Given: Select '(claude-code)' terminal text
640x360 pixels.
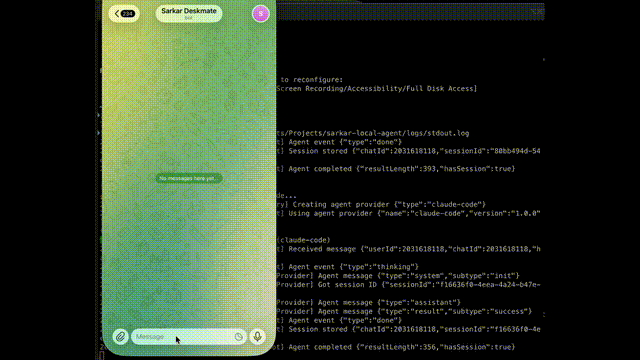Looking at the screenshot, I should coord(303,240).
